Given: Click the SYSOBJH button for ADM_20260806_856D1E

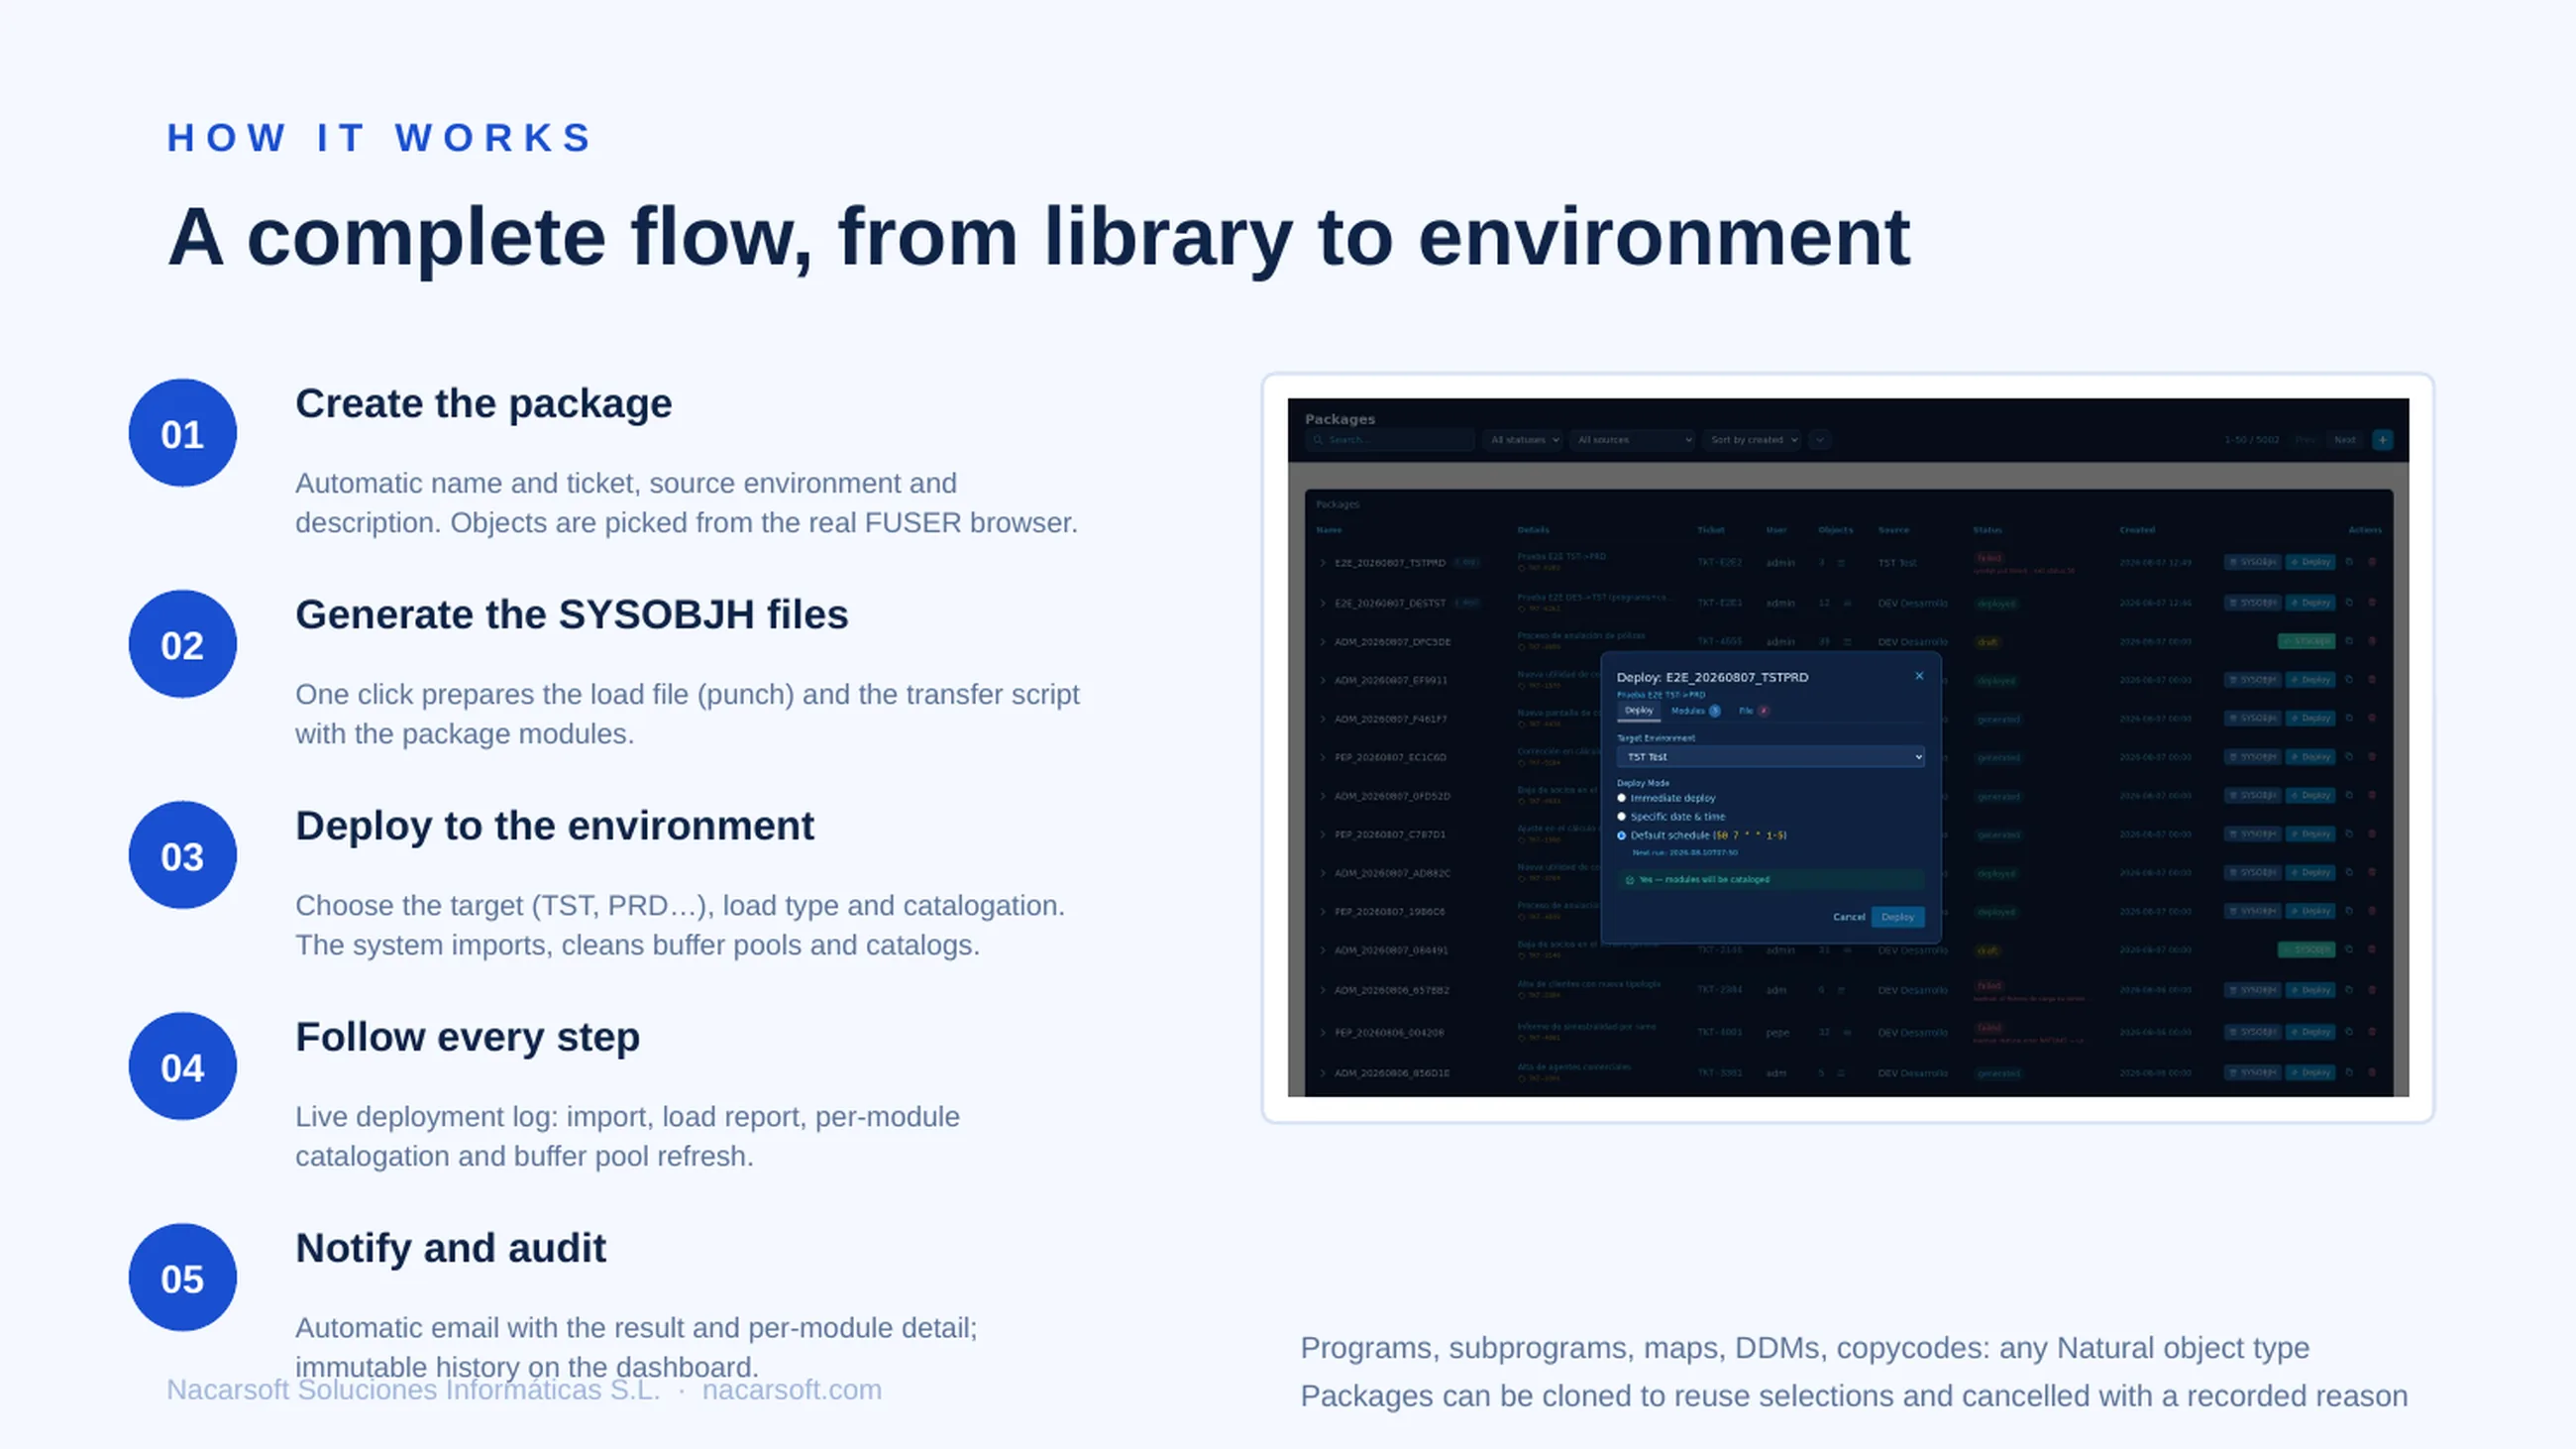Looking at the screenshot, I should pos(2252,1073).
